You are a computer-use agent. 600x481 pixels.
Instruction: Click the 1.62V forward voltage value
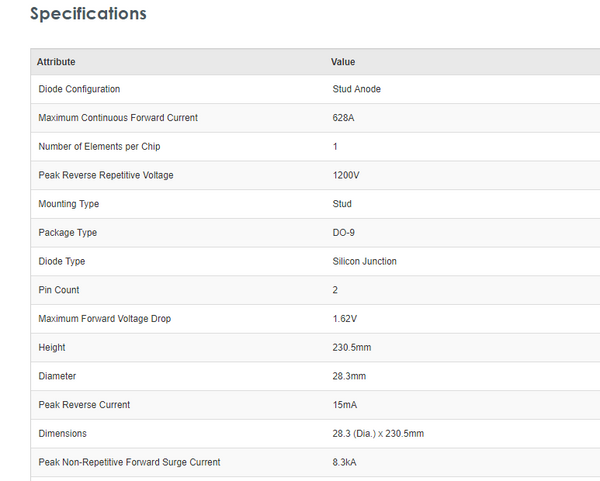[345, 319]
